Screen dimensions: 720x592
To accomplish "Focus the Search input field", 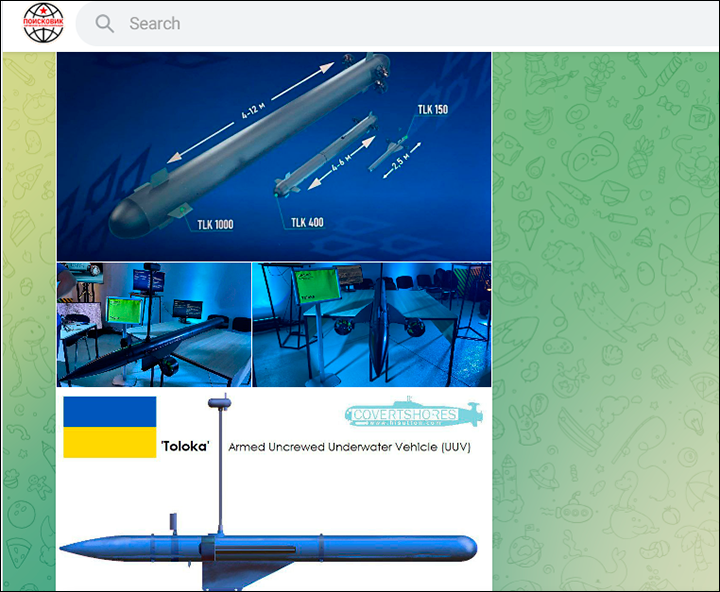I will 400,24.
